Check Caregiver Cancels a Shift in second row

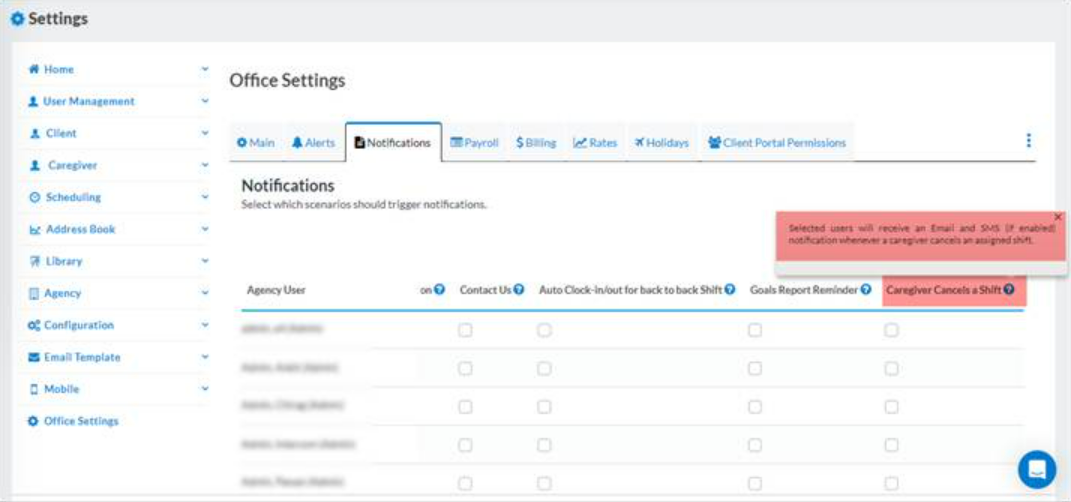pyautogui.click(x=891, y=369)
